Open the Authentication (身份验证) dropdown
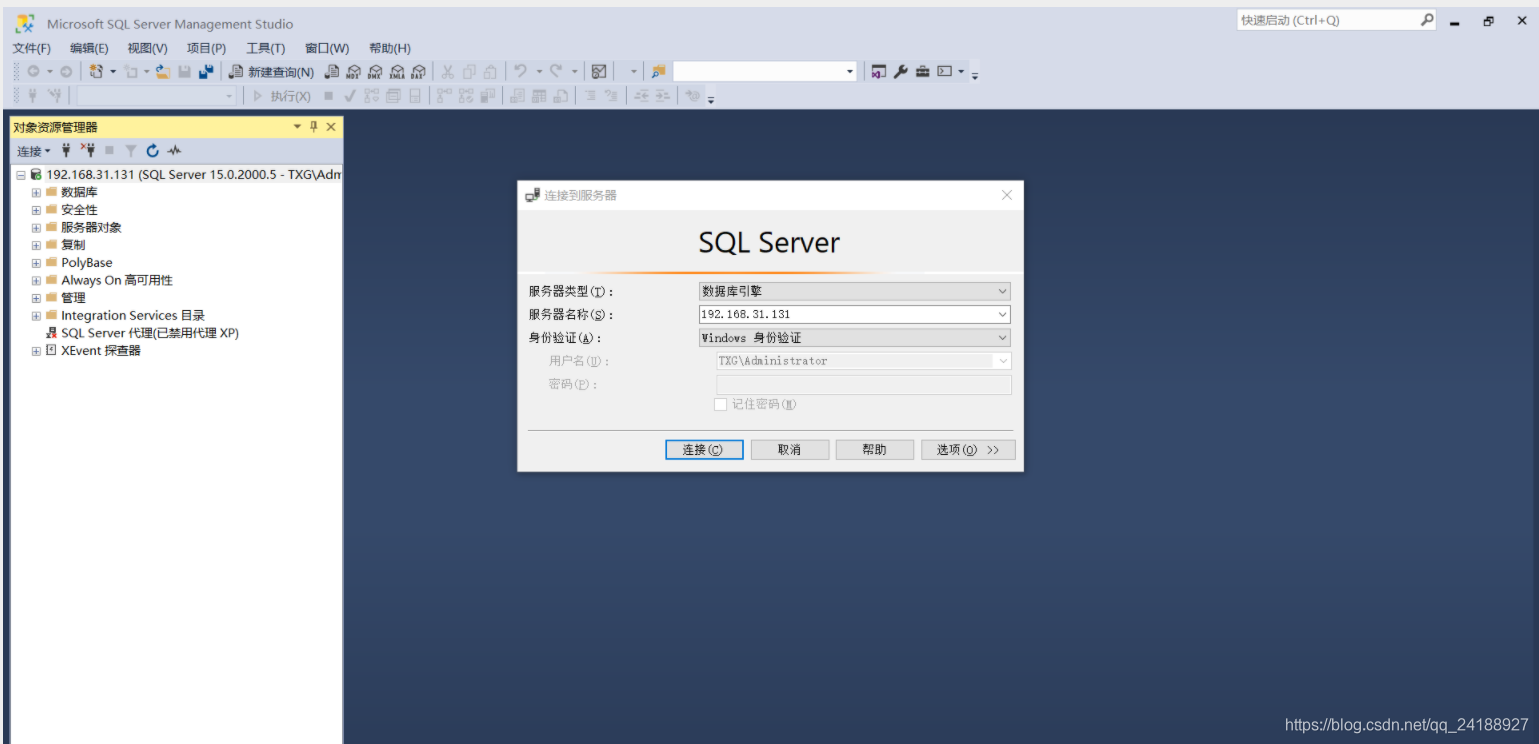Viewport: 1539px width, 744px height. pyautogui.click(x=1002, y=338)
